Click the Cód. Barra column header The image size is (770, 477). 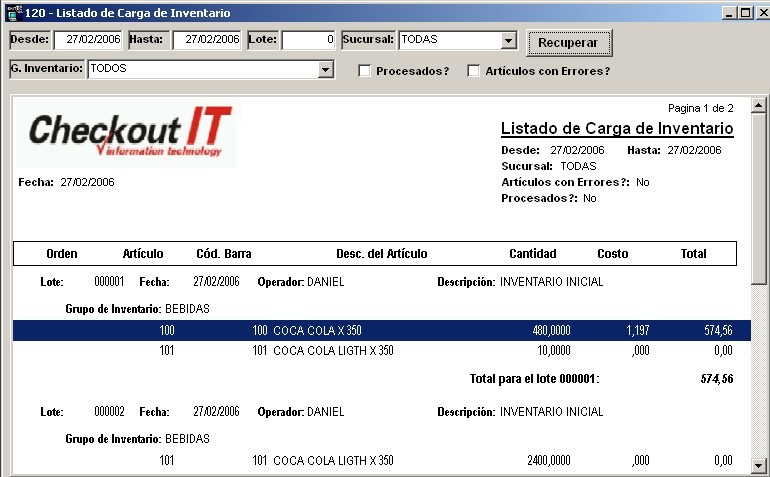(x=224, y=253)
